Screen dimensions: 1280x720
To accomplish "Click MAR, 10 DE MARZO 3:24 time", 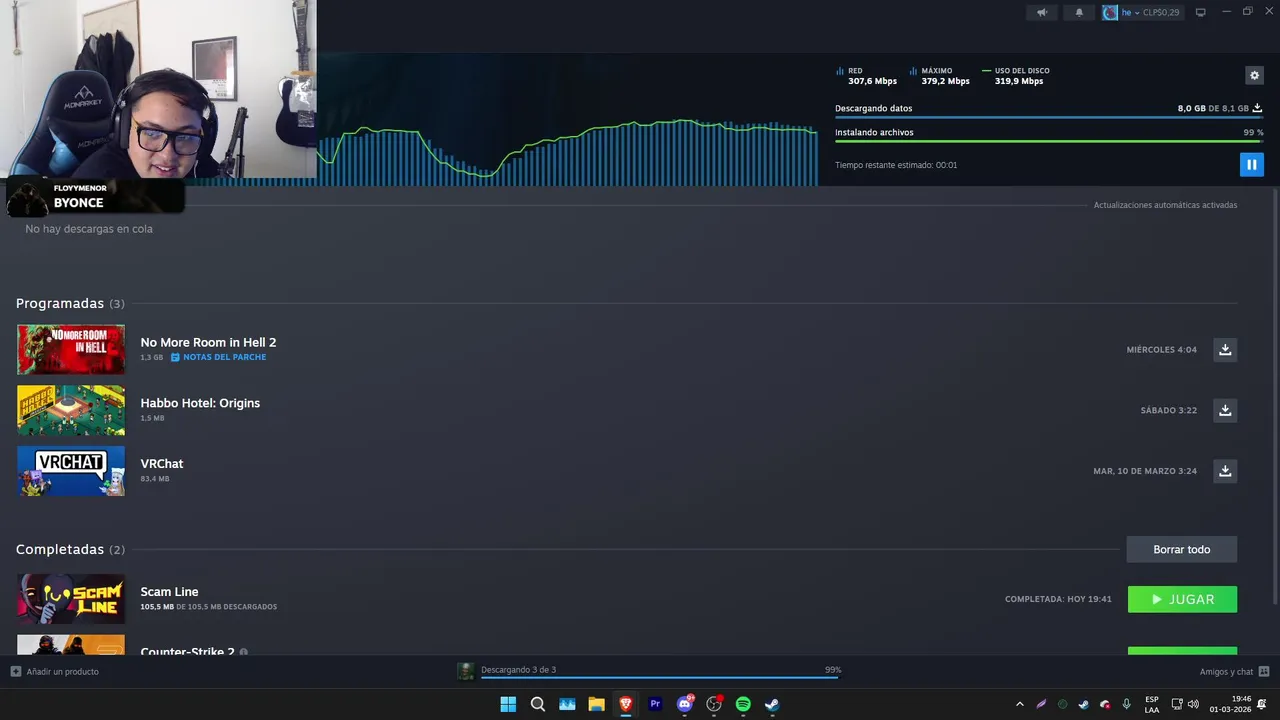I will (x=1145, y=471).
